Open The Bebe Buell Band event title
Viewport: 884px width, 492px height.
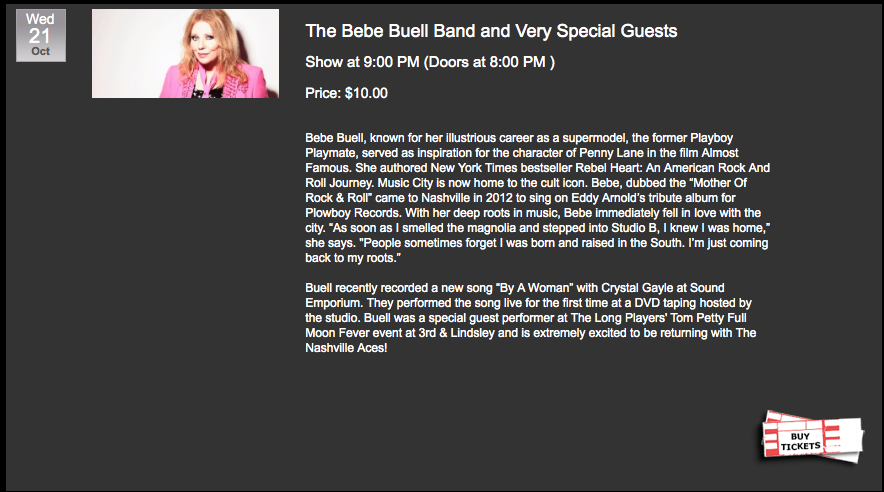click(x=491, y=32)
